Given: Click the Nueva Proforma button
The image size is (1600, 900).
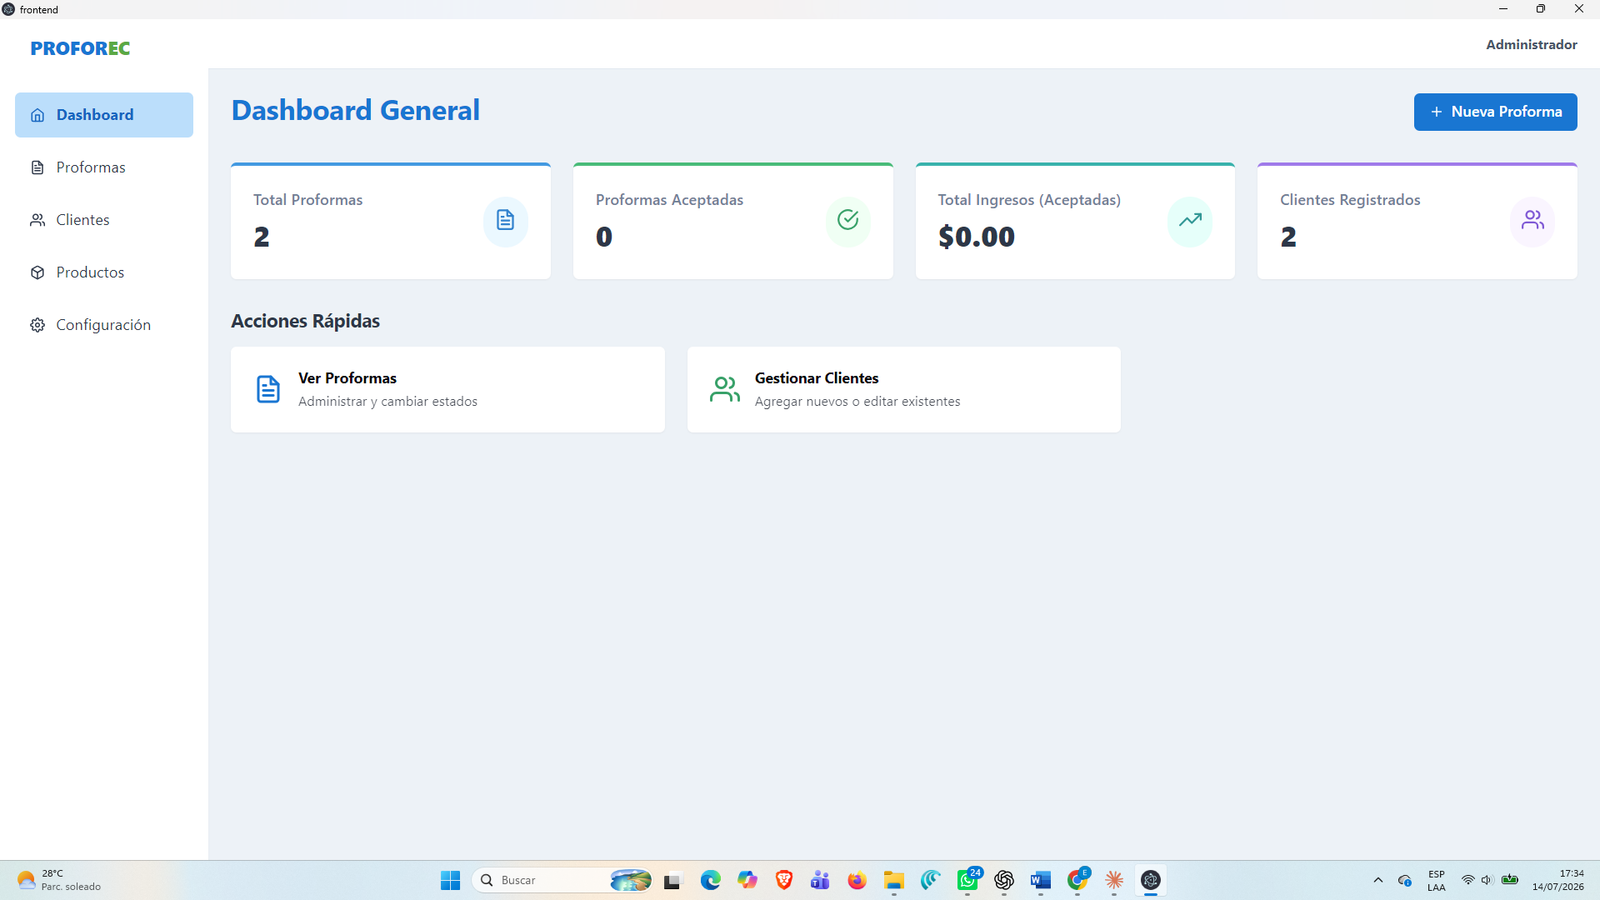Looking at the screenshot, I should point(1495,112).
